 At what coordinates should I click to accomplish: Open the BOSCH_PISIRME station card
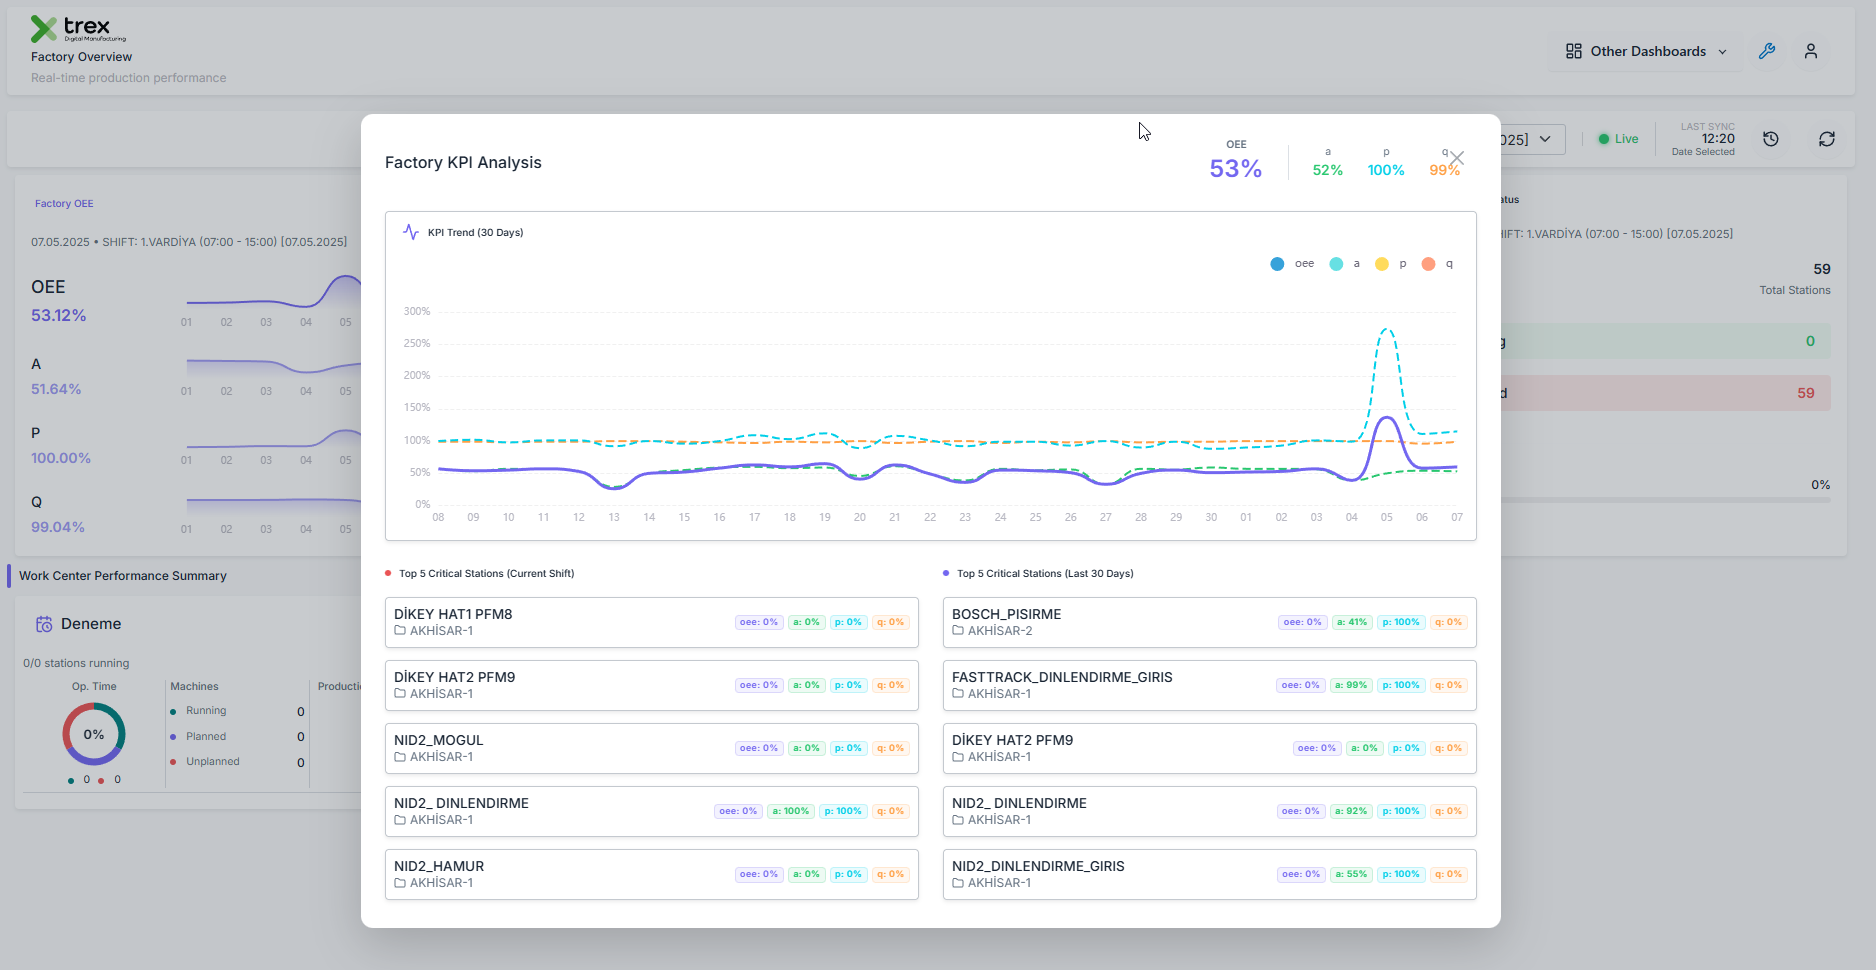click(x=1210, y=622)
